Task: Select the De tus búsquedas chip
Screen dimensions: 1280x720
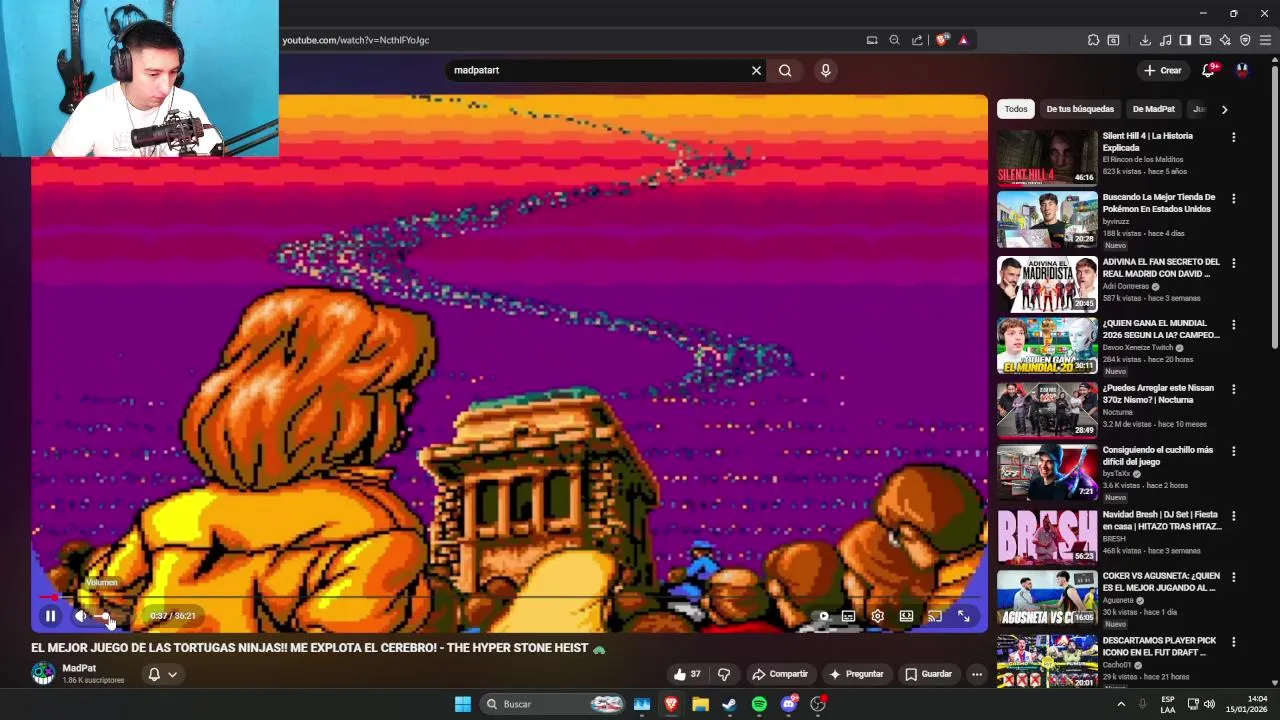Action: [1080, 109]
